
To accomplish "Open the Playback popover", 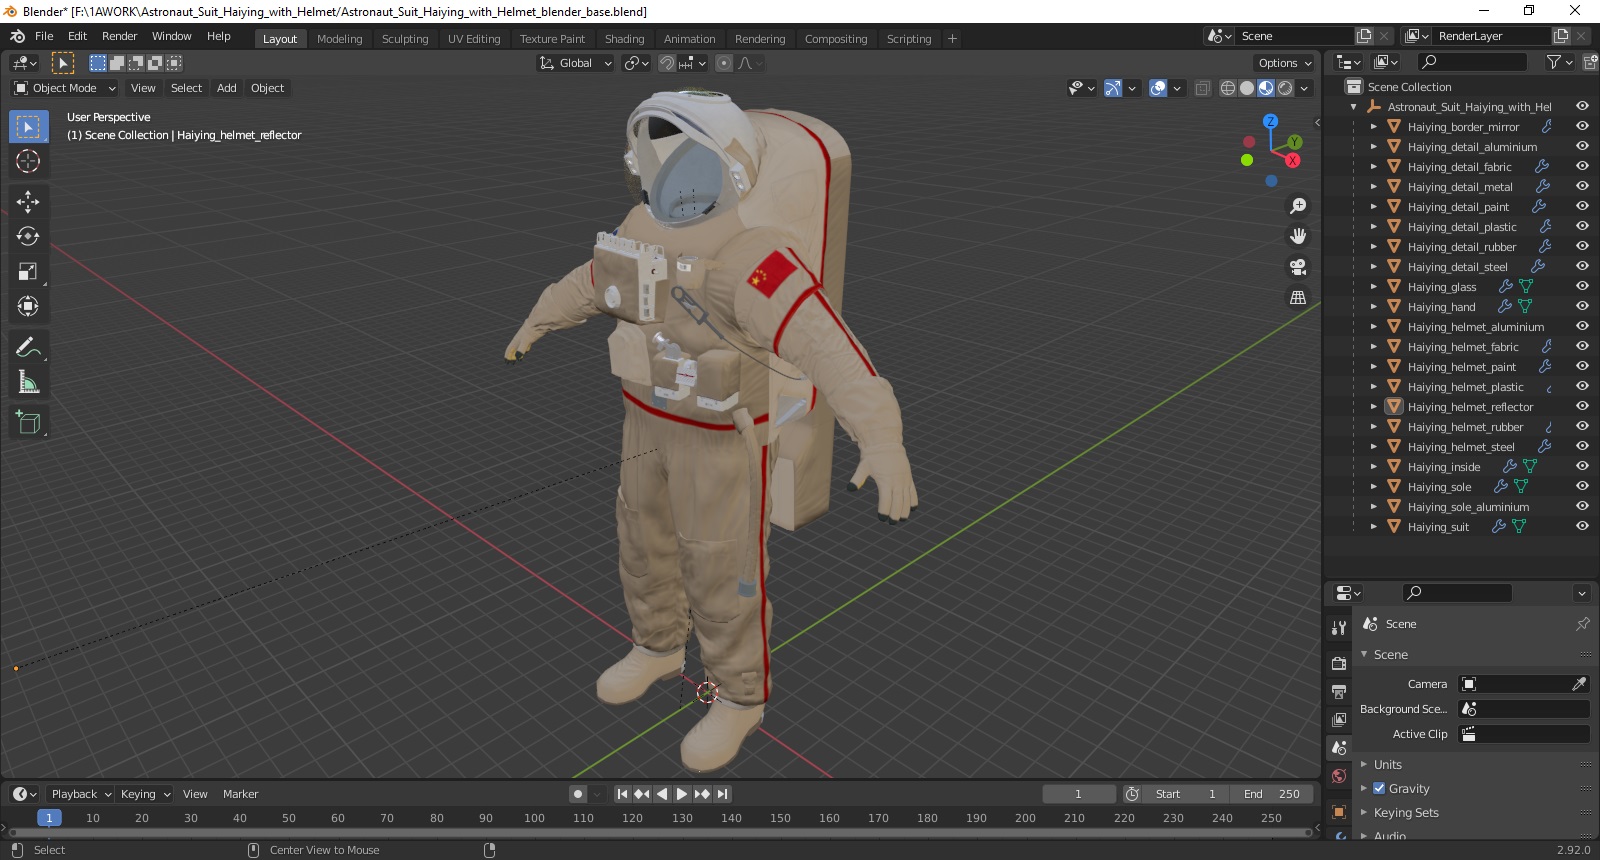I will coord(80,794).
